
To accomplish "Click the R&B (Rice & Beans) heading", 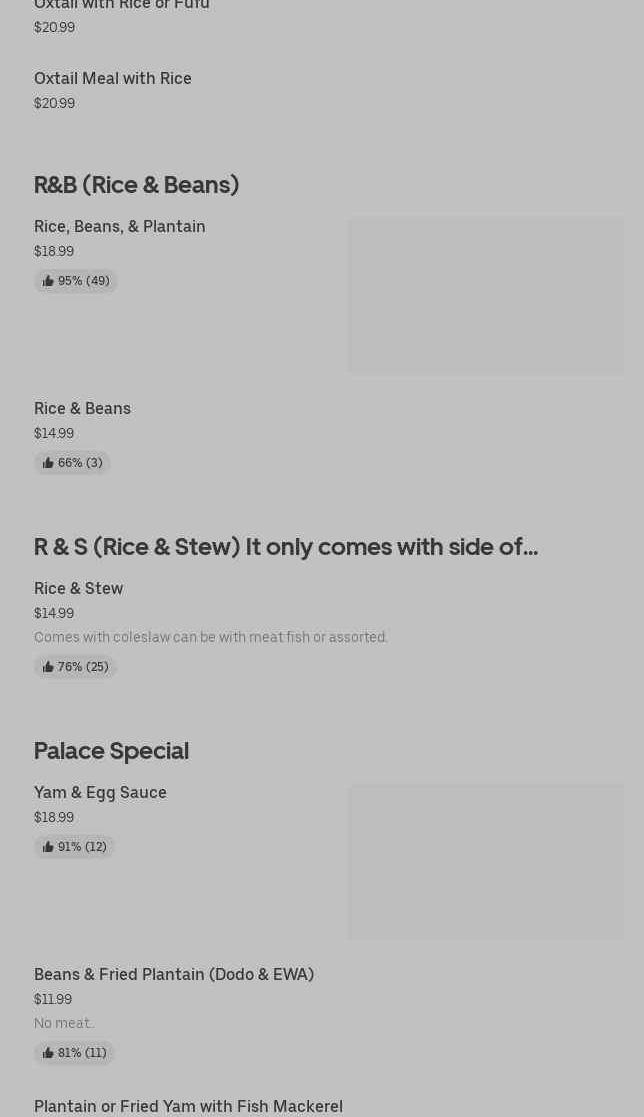I will tap(136, 185).
